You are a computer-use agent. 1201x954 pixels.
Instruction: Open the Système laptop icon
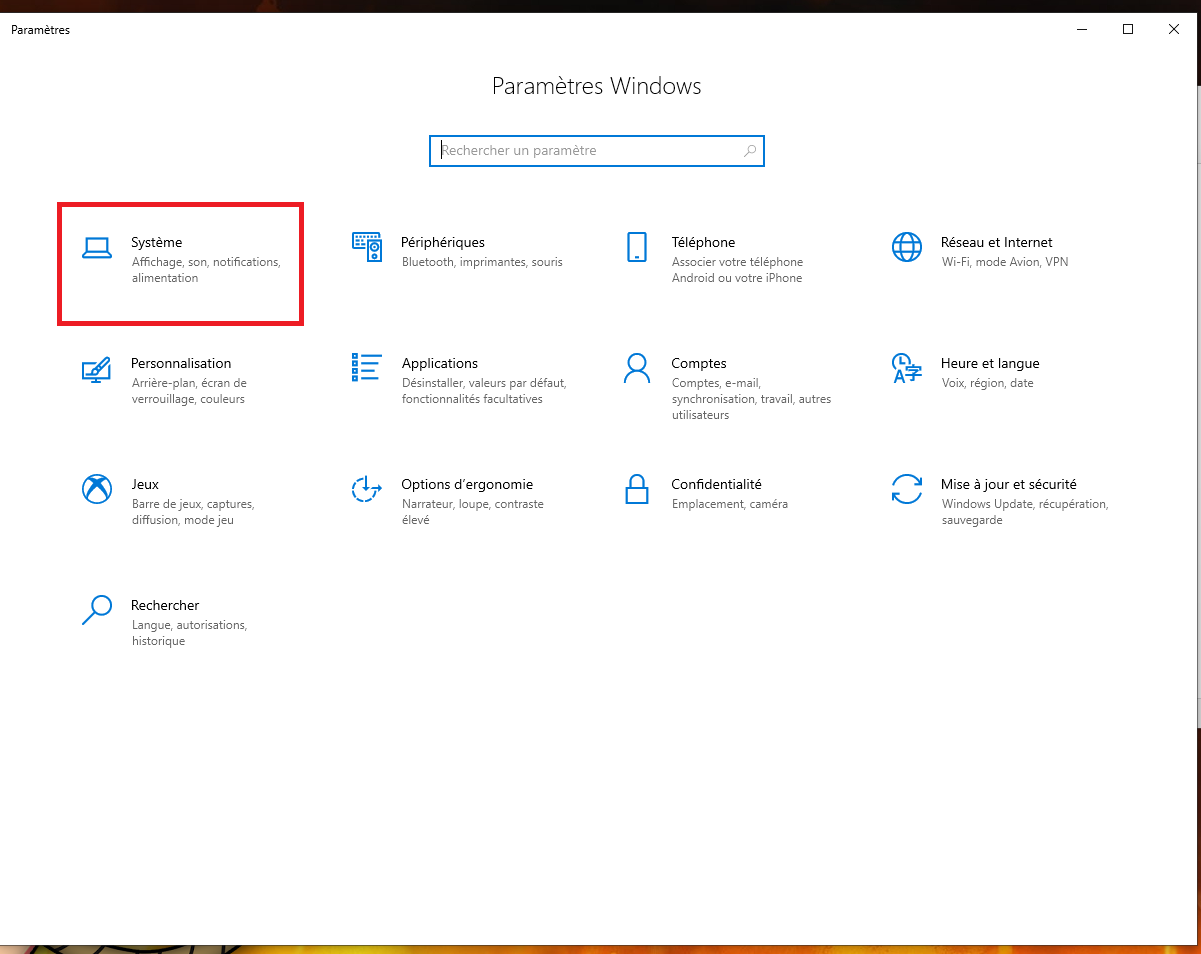click(x=97, y=248)
